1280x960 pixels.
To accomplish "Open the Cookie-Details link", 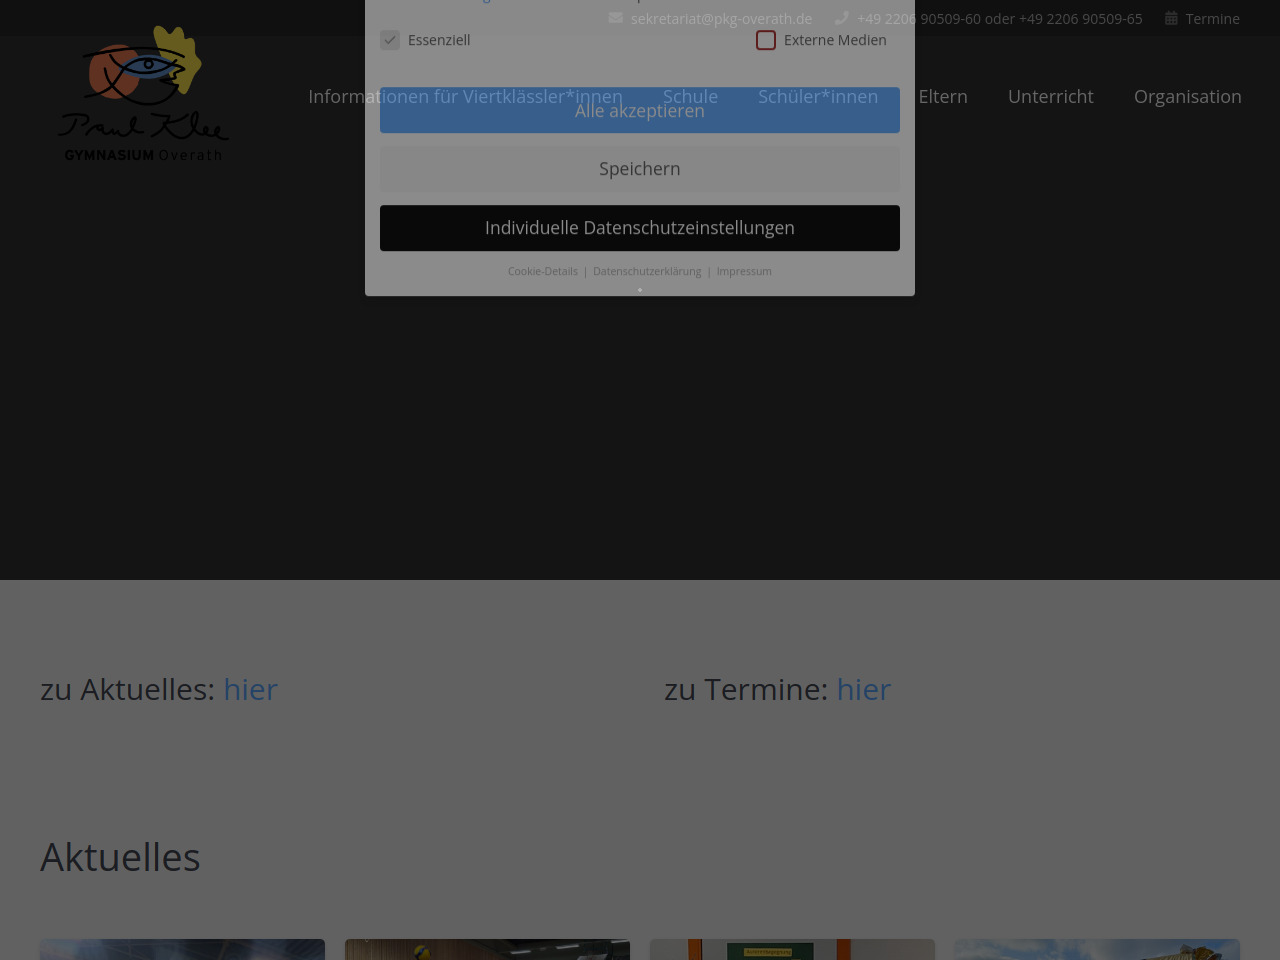I will tap(543, 271).
